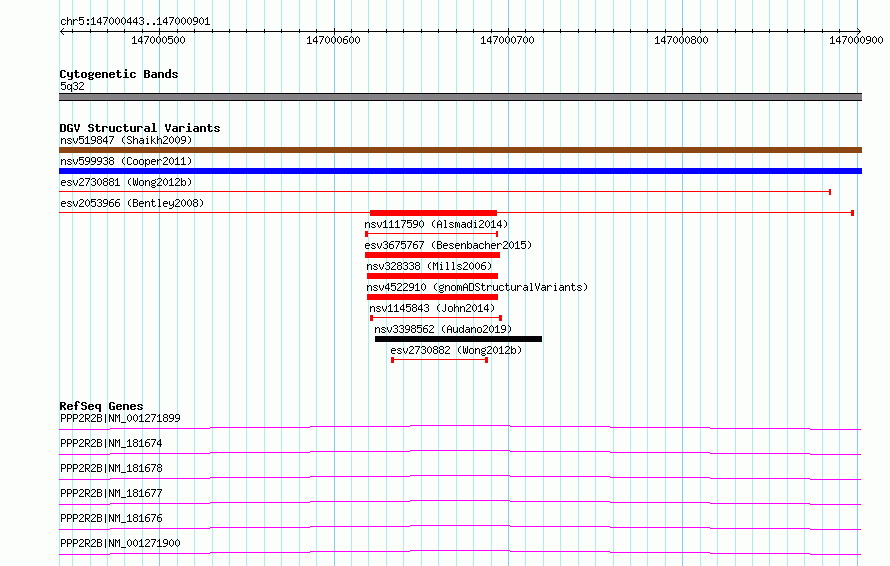Open transcript PPP2R2B|NM_181676
The image size is (890, 566).
pyautogui.click(x=111, y=518)
